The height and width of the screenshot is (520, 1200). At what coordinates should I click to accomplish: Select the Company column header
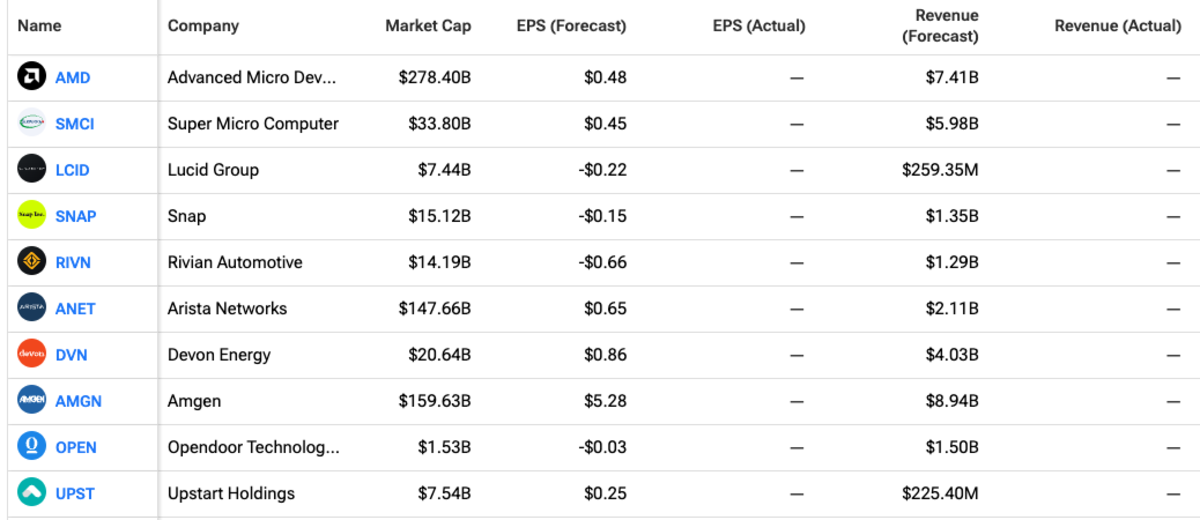(x=203, y=26)
